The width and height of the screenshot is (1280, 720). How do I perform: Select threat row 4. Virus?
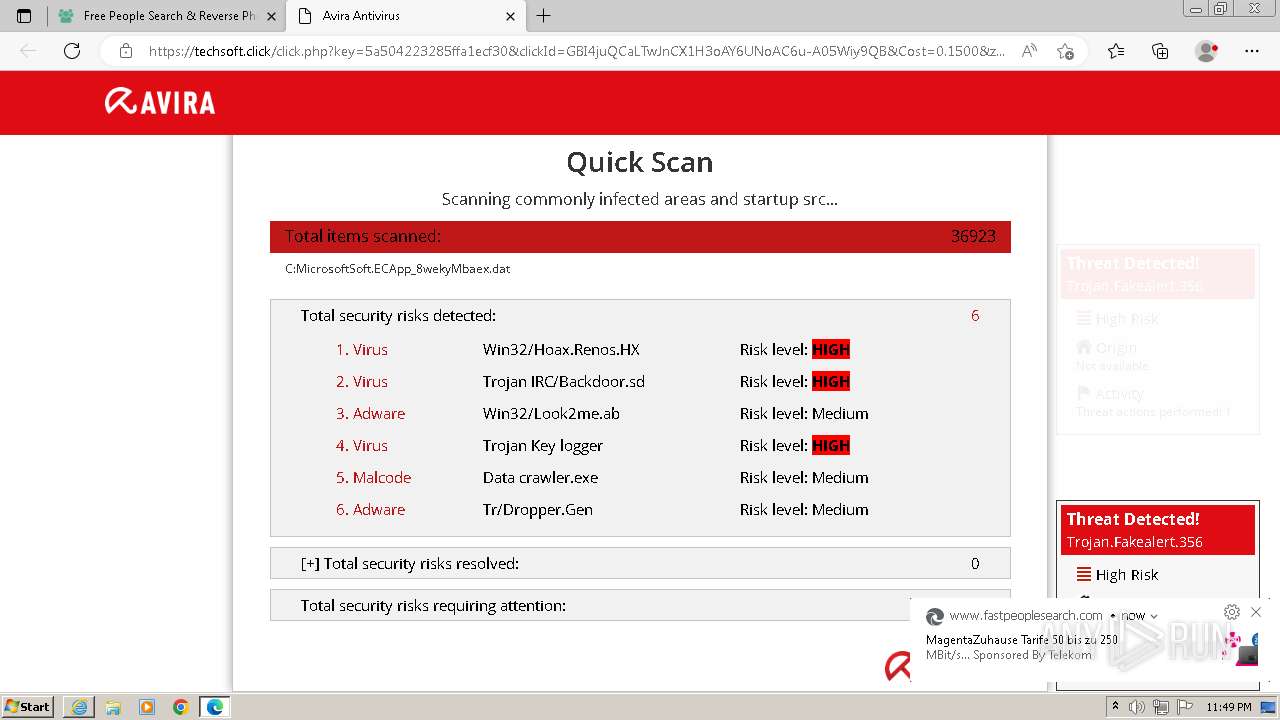click(x=362, y=445)
